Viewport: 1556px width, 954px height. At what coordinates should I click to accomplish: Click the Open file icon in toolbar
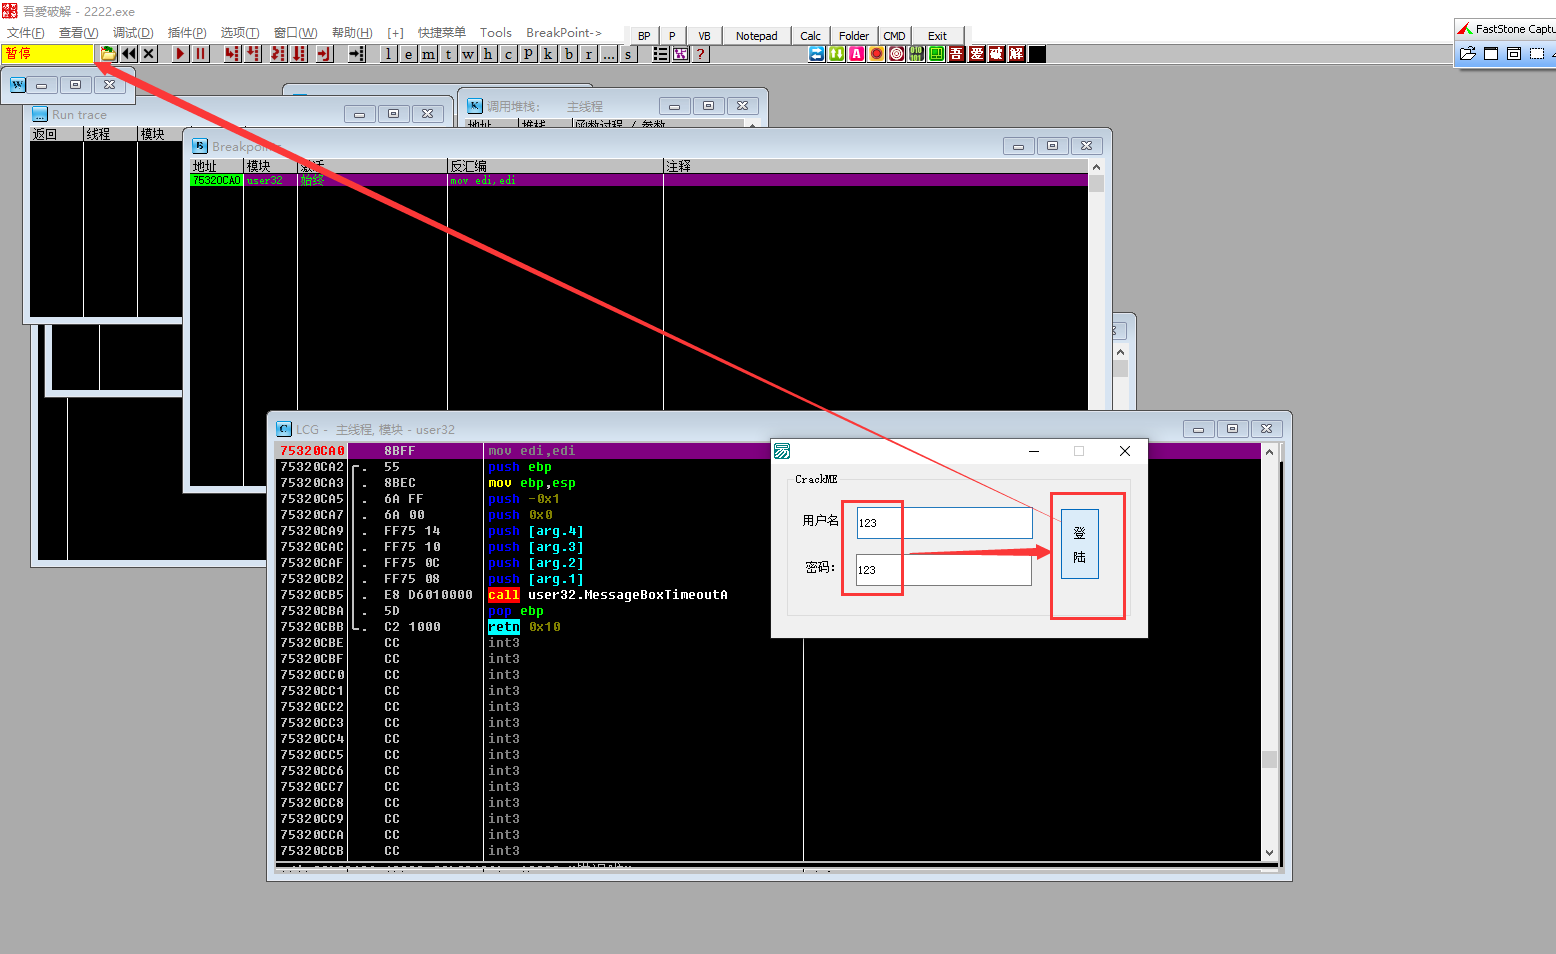click(108, 54)
